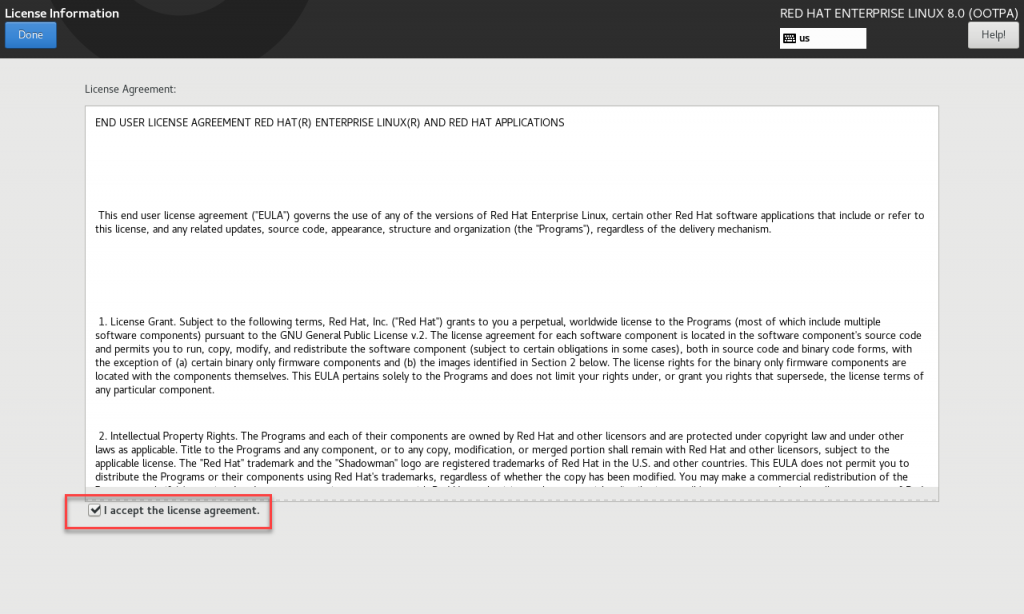Toggle the accept the license agreement checkbox
This screenshot has width=1024, height=614.
coord(95,510)
